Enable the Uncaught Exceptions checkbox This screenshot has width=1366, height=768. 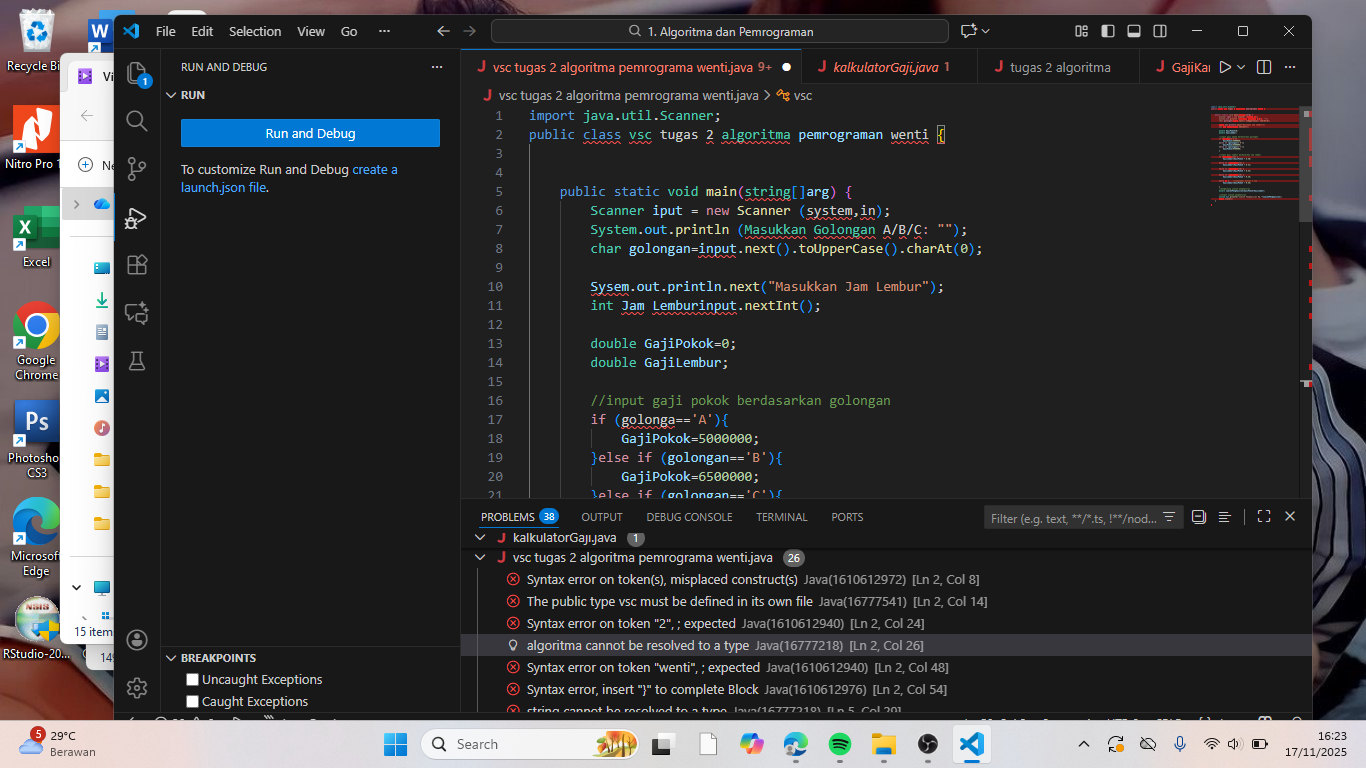[x=193, y=679]
